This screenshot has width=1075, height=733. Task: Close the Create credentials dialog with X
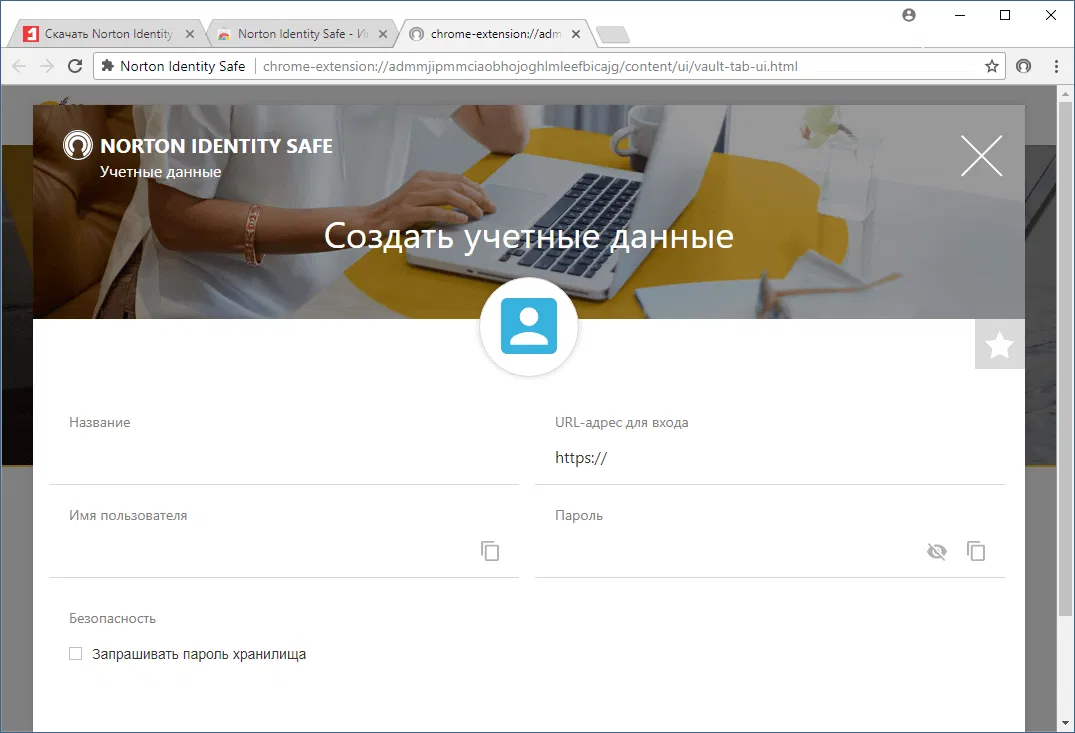(981, 156)
